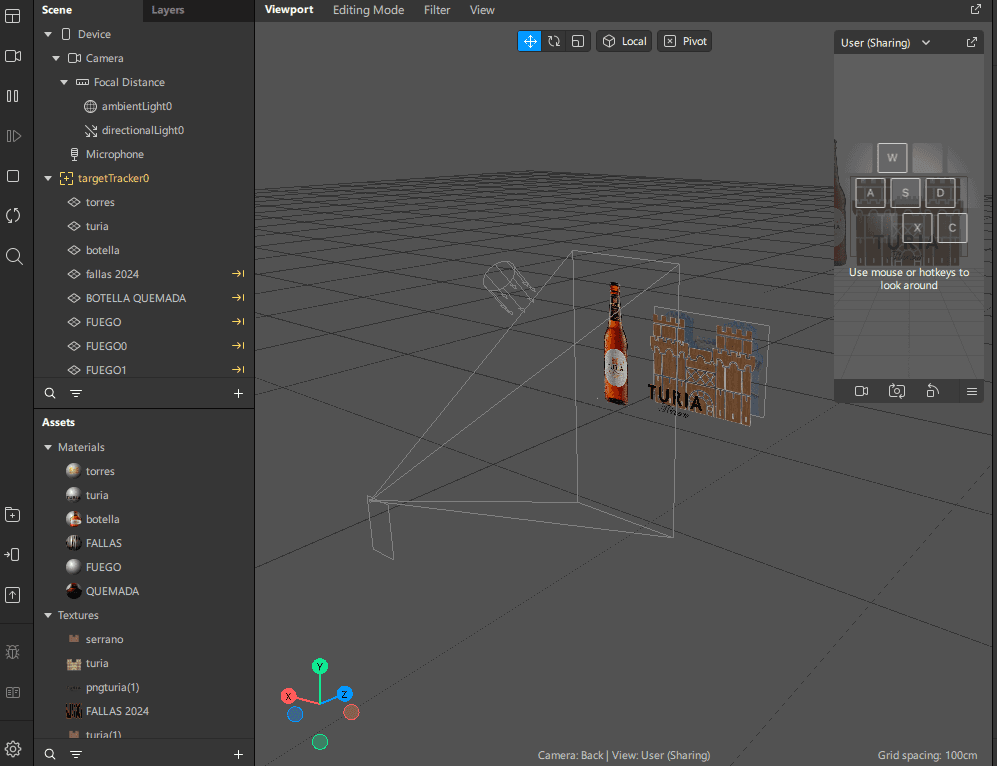Select the FALLAS material in Assets

[x=103, y=543]
